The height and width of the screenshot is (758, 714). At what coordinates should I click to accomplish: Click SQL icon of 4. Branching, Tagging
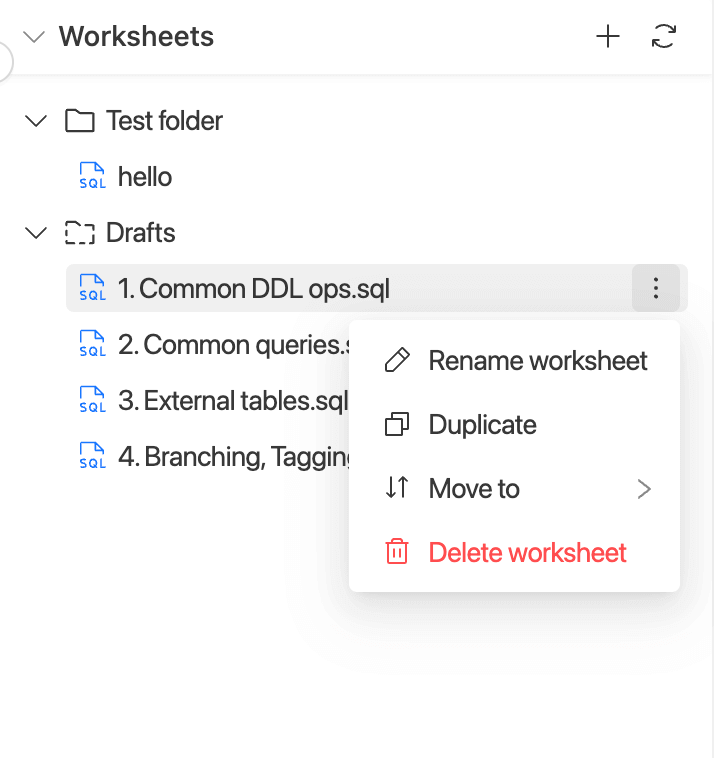pyautogui.click(x=92, y=456)
